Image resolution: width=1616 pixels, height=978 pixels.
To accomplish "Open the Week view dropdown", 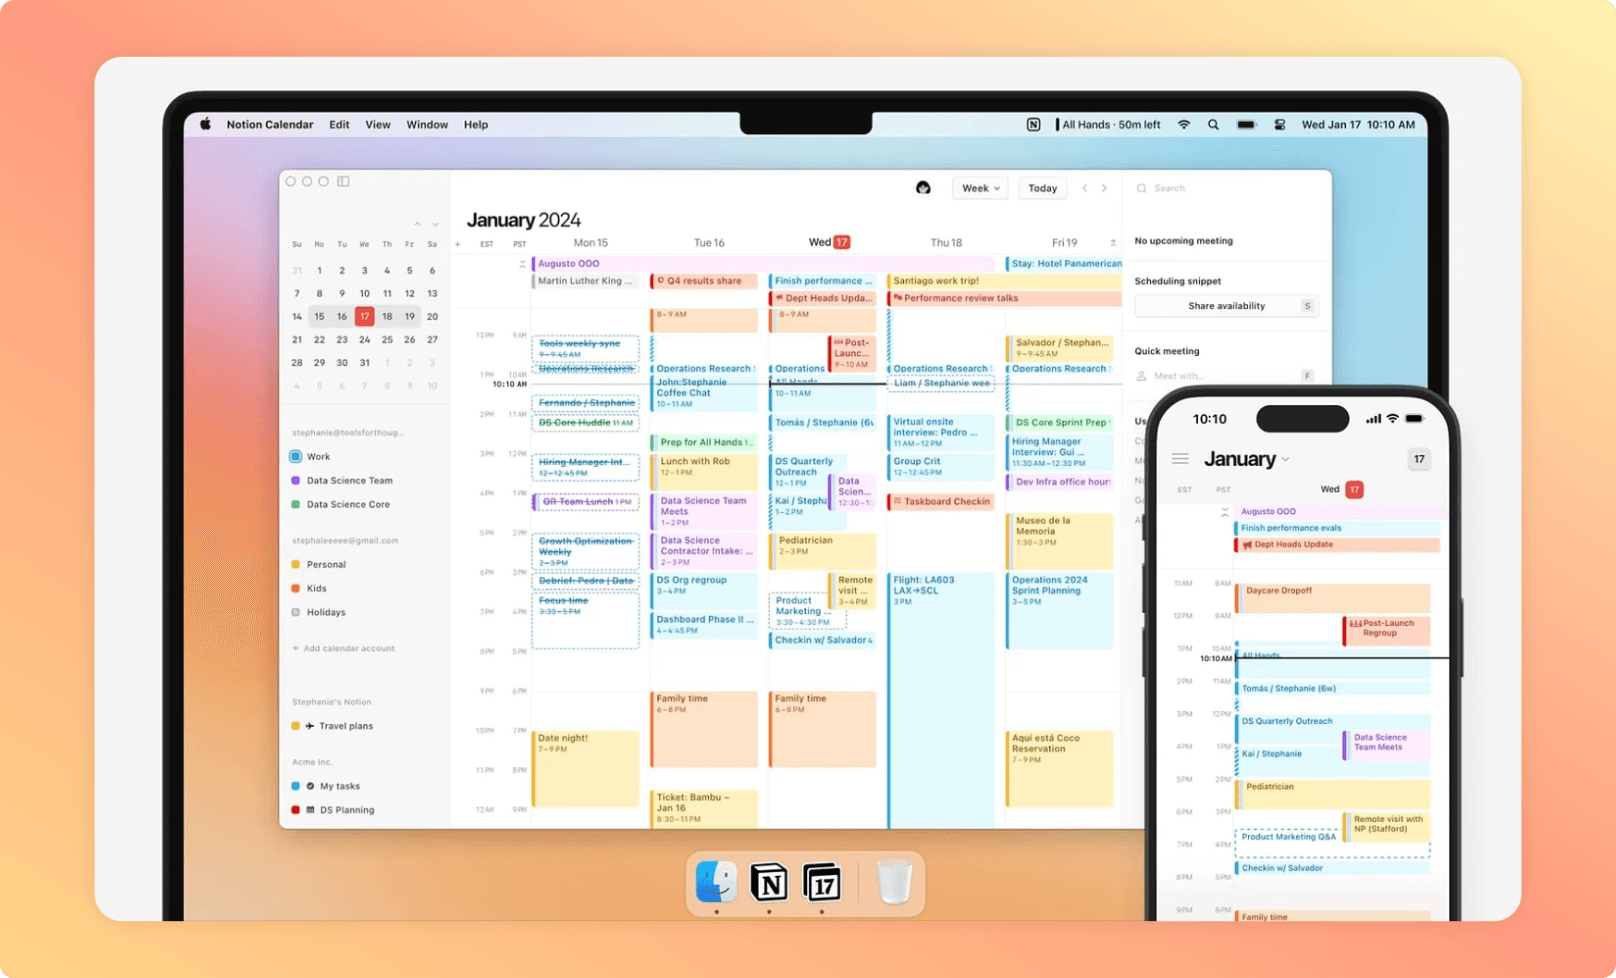I will point(980,188).
